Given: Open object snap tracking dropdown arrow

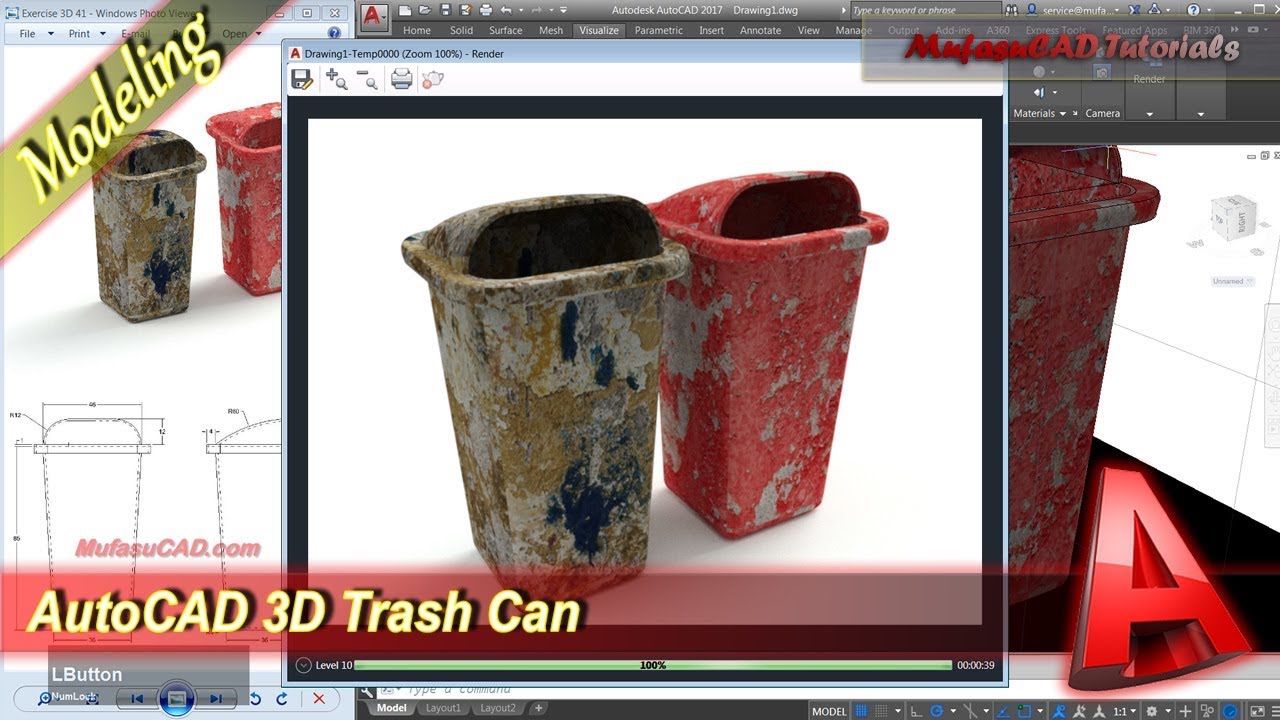Looking at the screenshot, I should point(986,711).
